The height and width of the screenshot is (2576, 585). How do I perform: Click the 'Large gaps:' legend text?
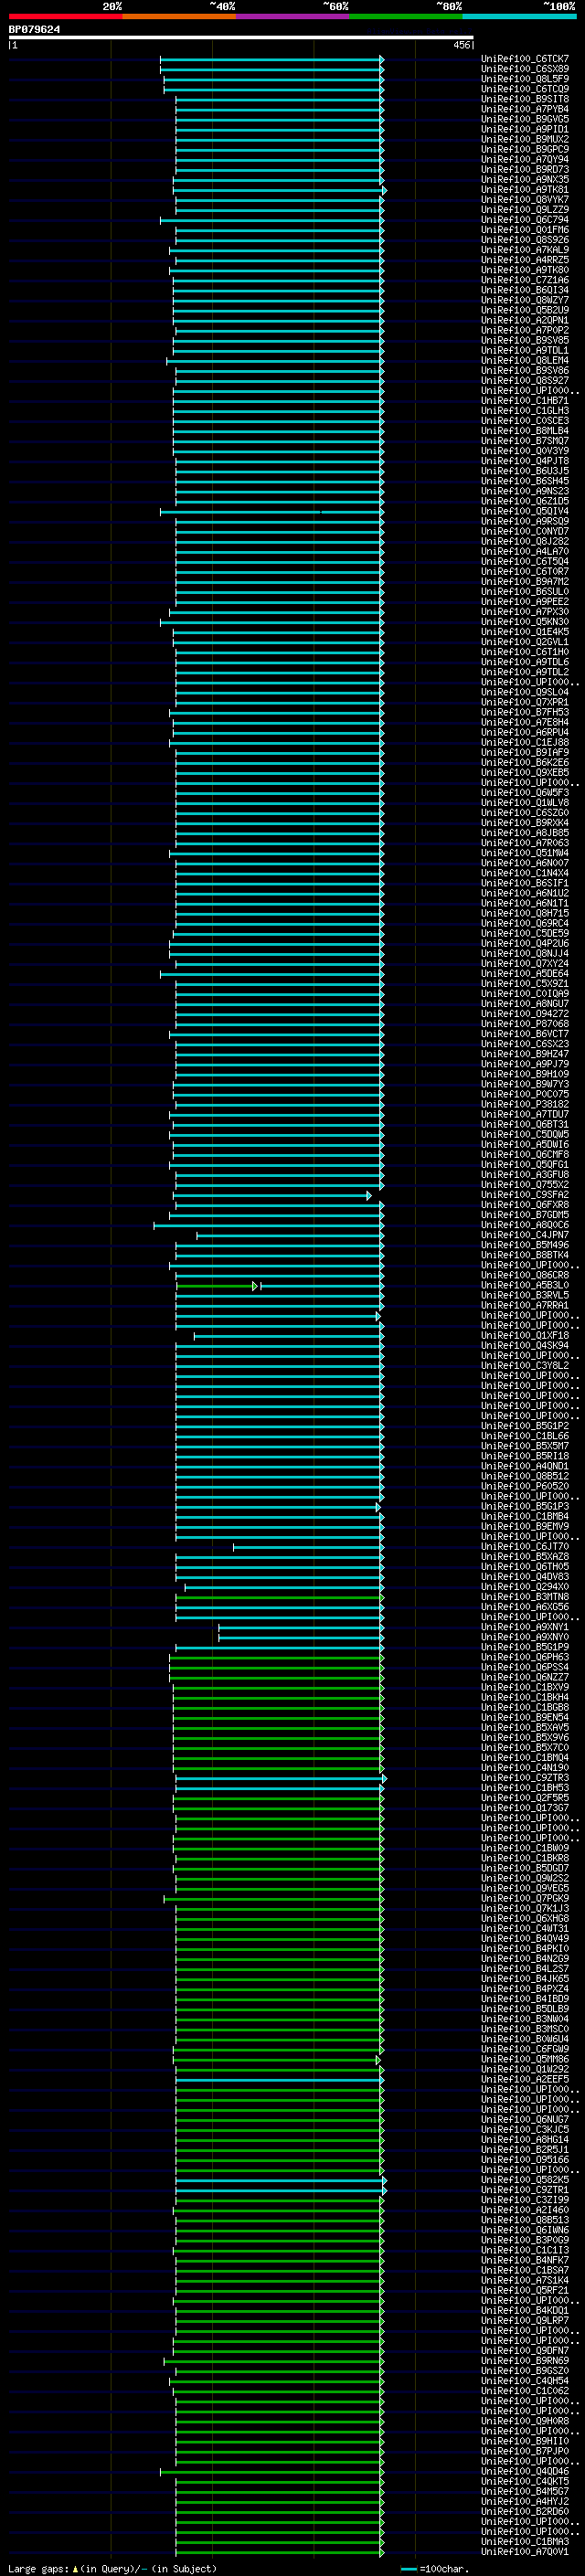pyautogui.click(x=38, y=2569)
